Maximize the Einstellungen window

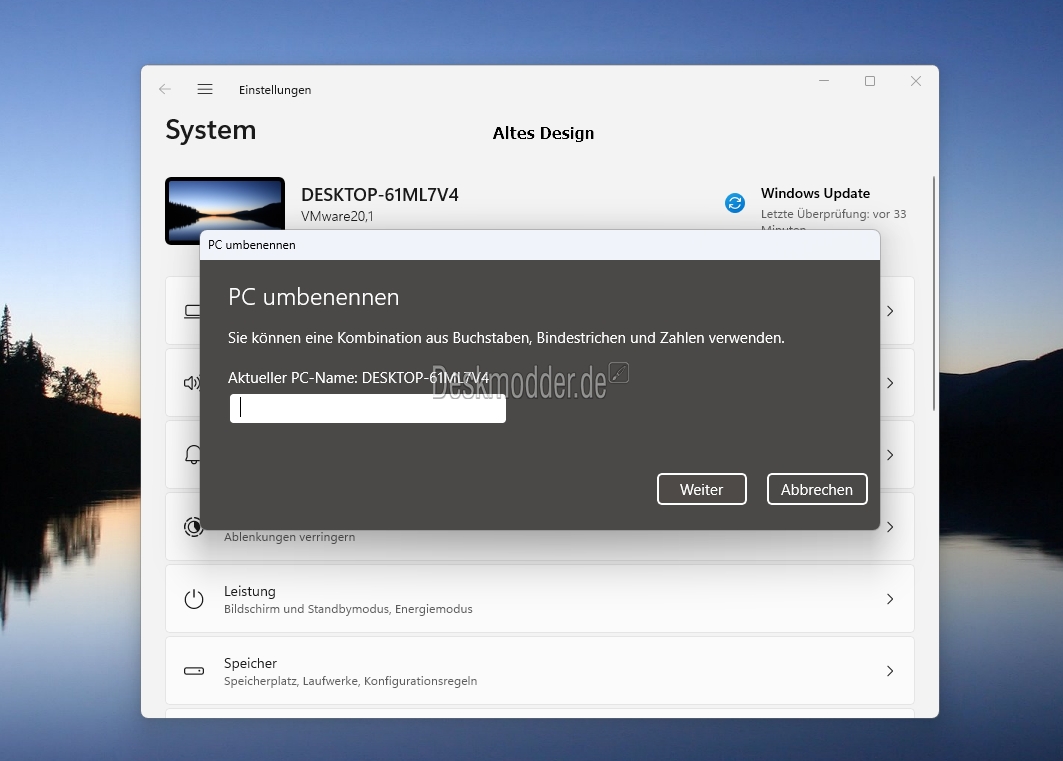pos(870,81)
